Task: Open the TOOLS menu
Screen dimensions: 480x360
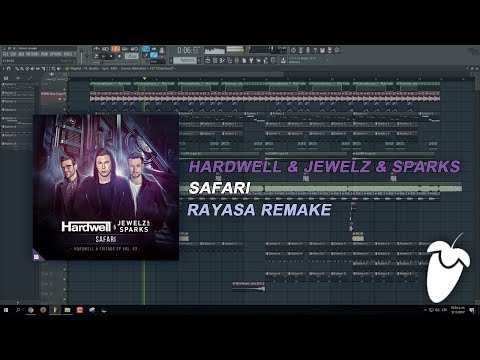Action: tap(68, 54)
